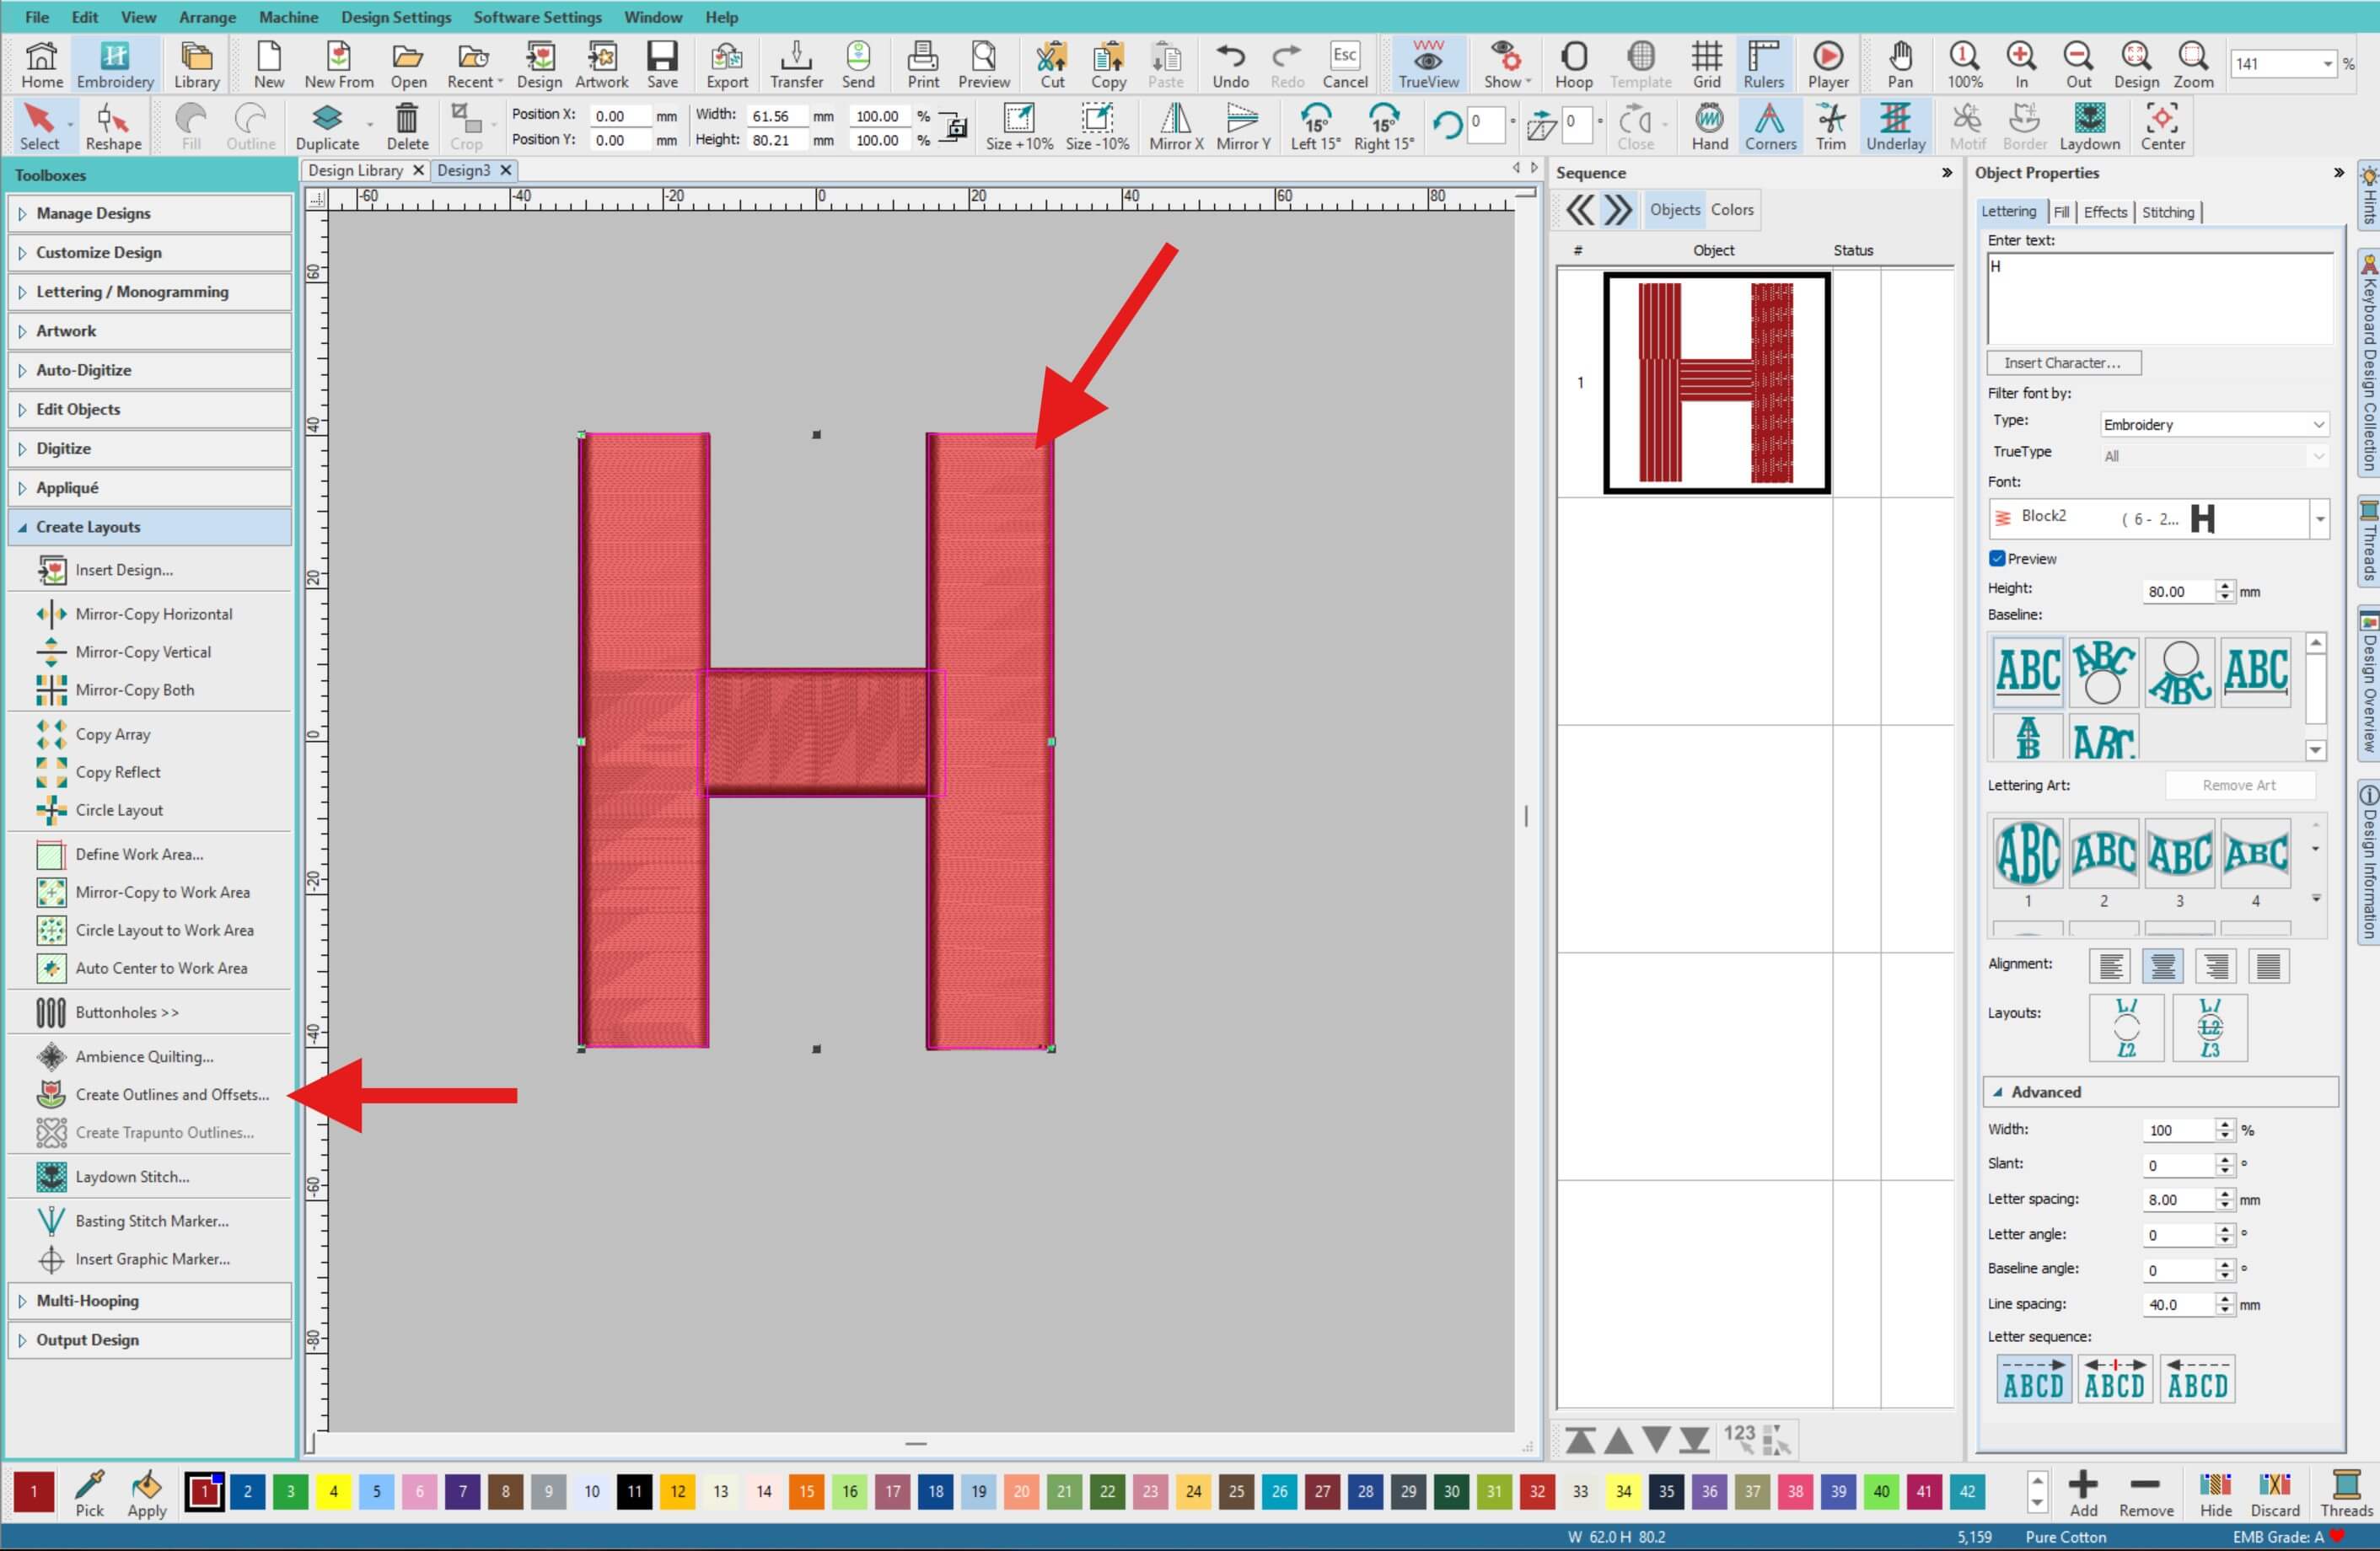This screenshot has width=2380, height=1551.
Task: Click the Enter text field
Action: click(x=2159, y=298)
